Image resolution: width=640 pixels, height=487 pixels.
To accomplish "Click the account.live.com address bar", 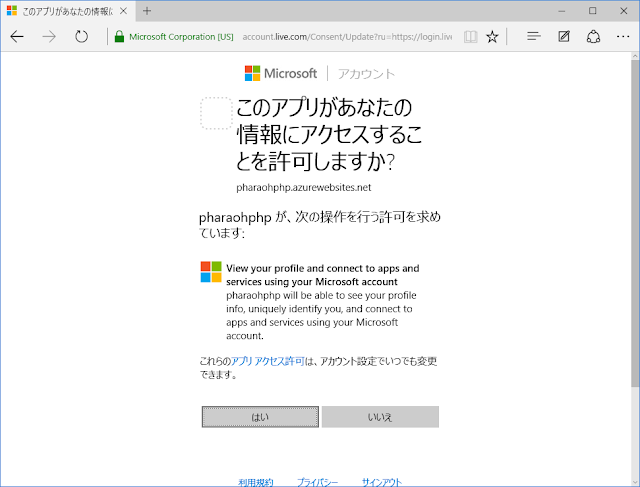I will tap(347, 37).
